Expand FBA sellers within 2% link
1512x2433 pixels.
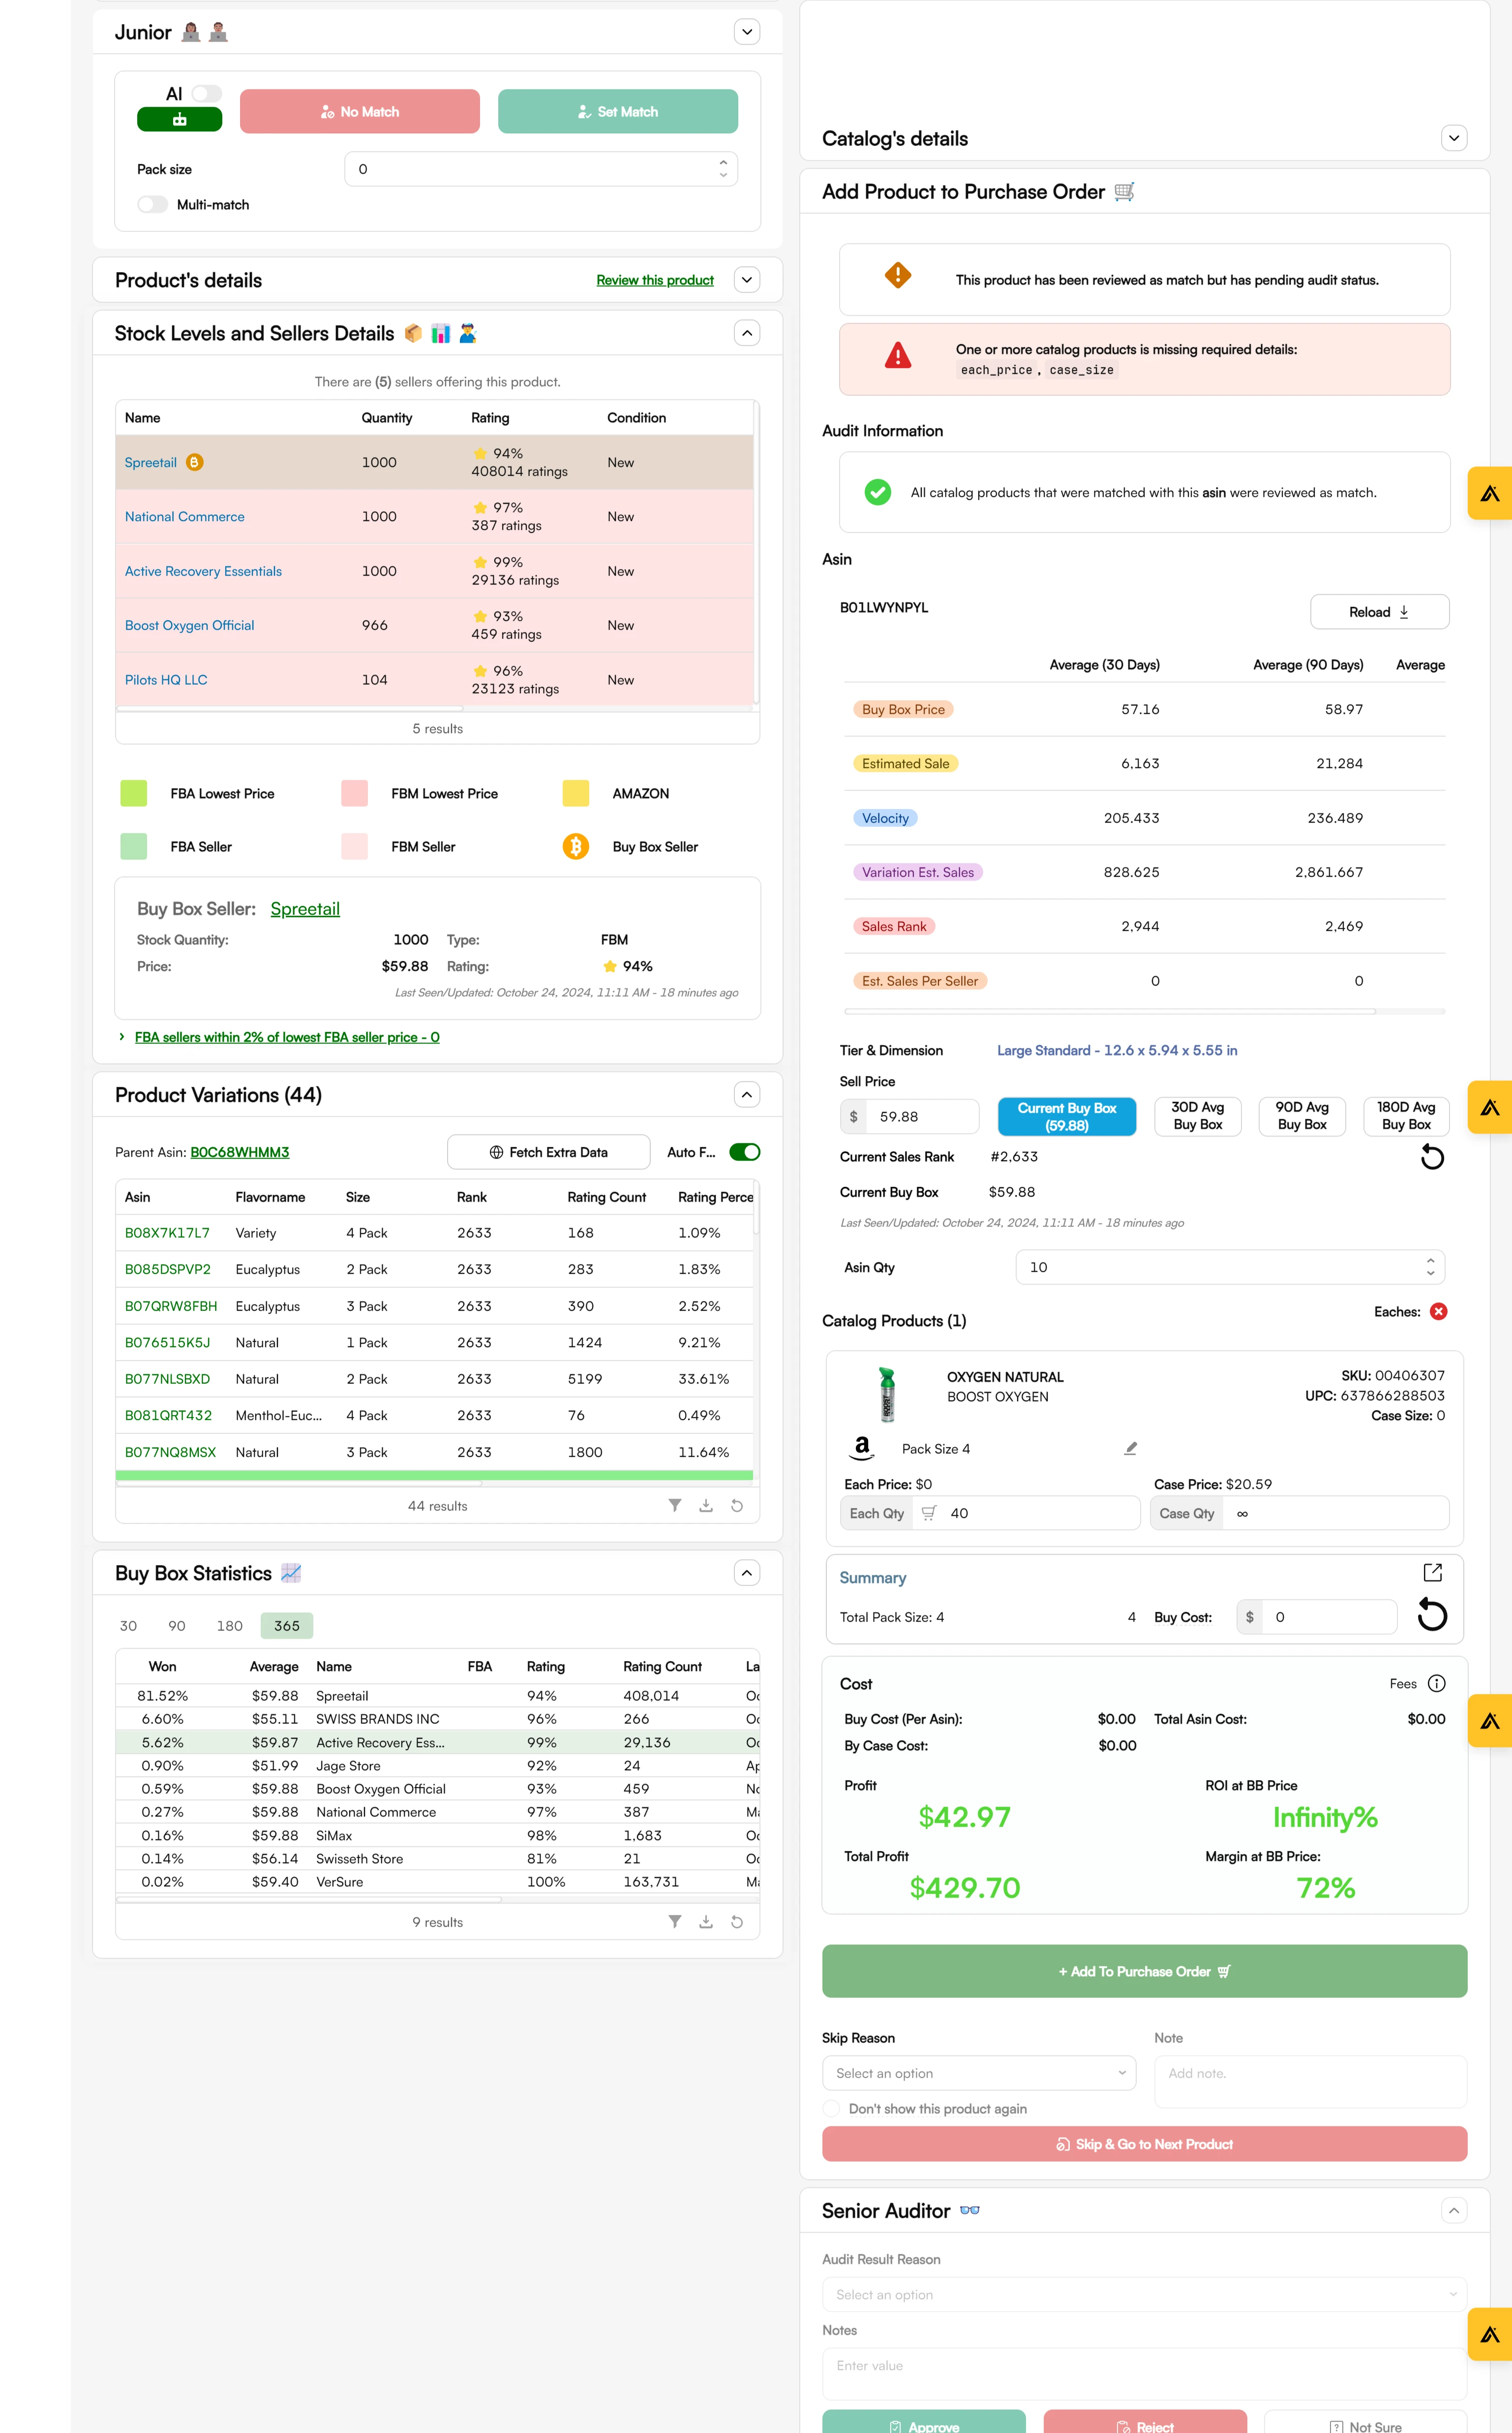coord(287,1037)
